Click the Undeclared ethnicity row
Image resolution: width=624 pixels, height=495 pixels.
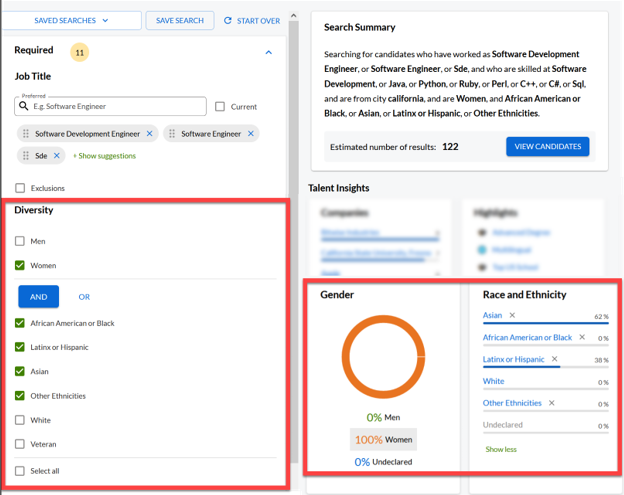[x=546, y=425]
